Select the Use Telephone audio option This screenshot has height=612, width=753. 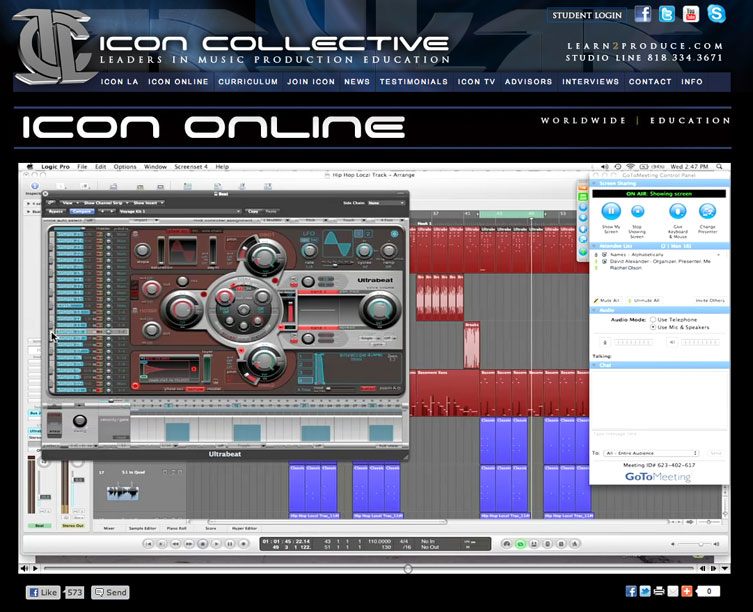653,318
